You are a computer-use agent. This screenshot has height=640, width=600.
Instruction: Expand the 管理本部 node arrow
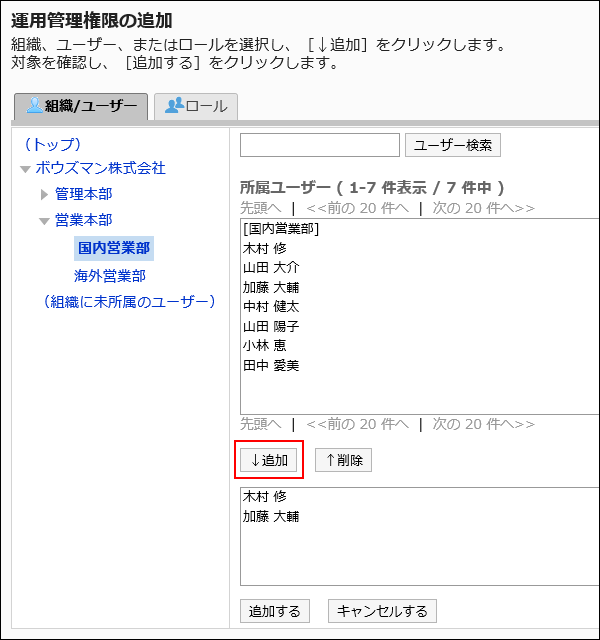[44, 194]
